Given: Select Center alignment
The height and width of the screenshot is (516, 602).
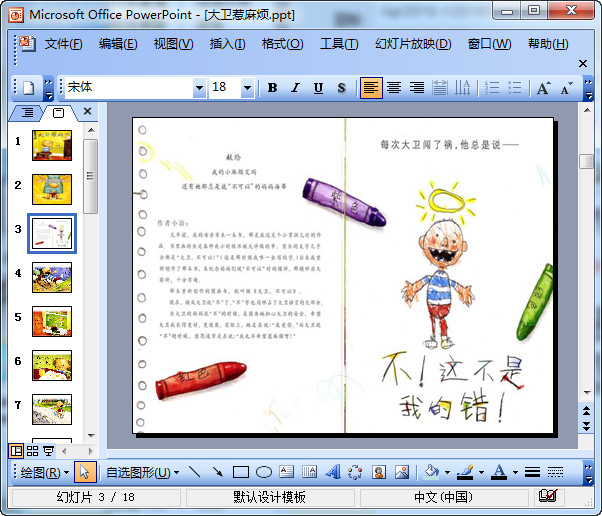Looking at the screenshot, I should [394, 88].
